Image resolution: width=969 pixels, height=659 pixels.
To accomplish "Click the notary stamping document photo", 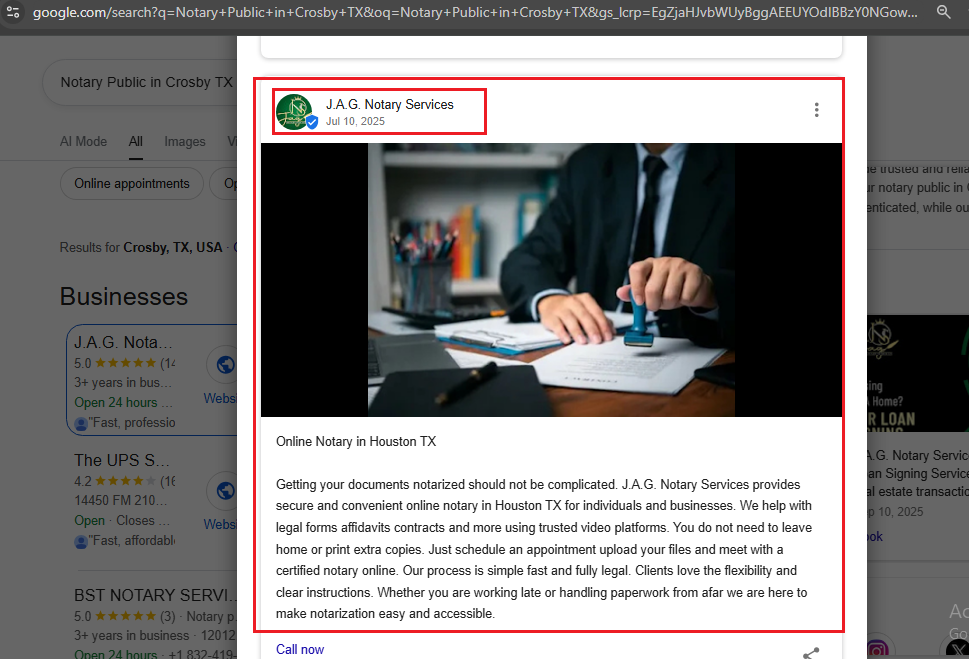I will click(x=551, y=280).
